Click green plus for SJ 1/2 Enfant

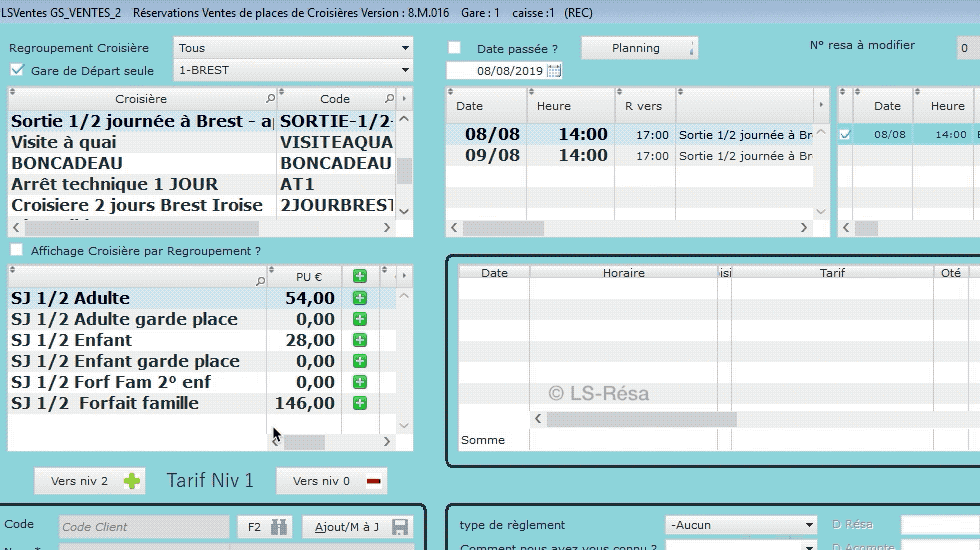click(360, 340)
